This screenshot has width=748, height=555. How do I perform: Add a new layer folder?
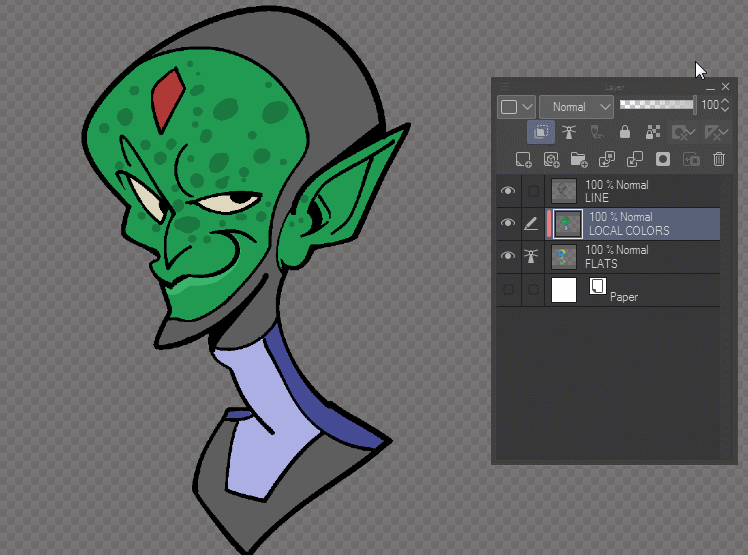578,159
